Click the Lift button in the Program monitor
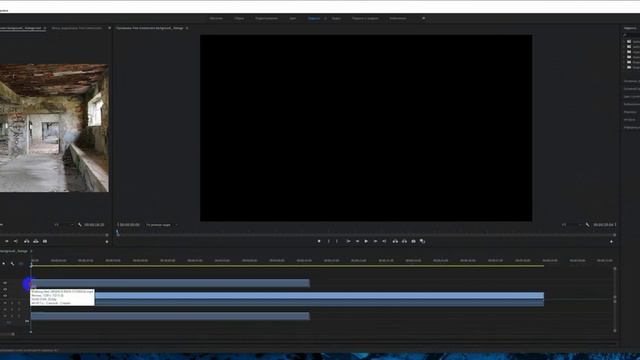The height and width of the screenshot is (360, 640). click(395, 241)
